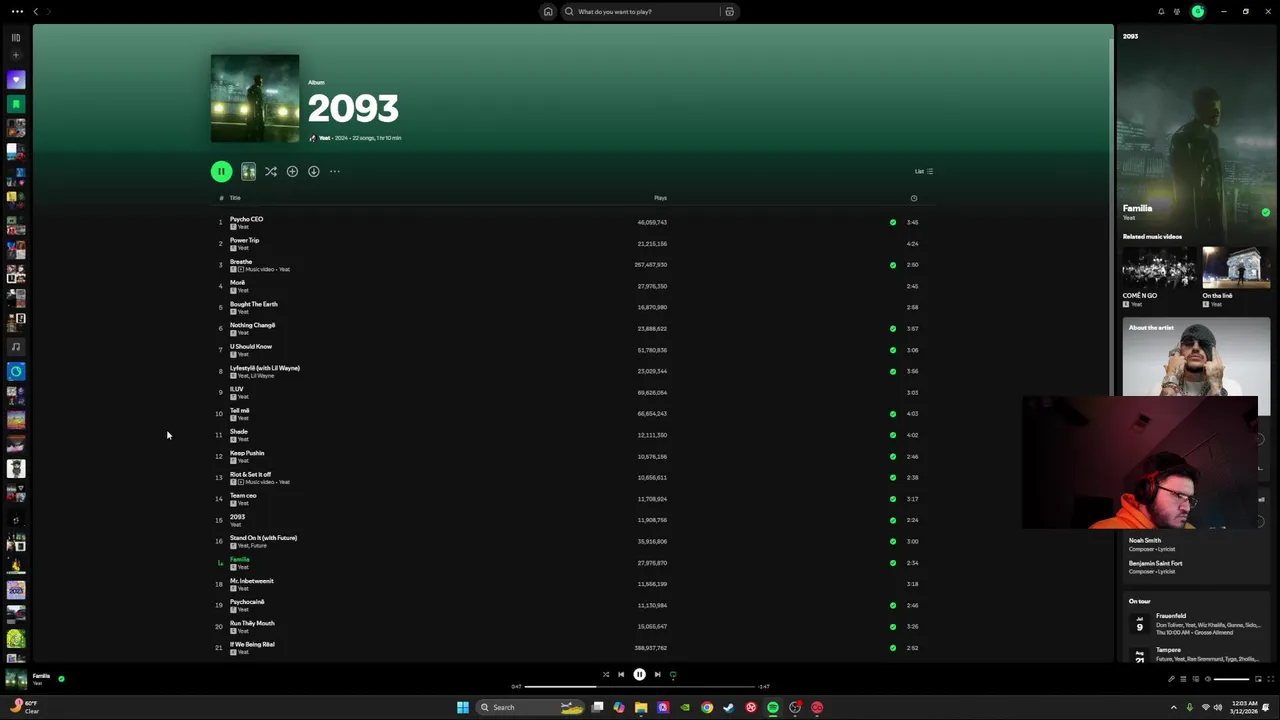The image size is (1280, 720).
Task: Open the user profile menu
Action: [x=1198, y=12]
